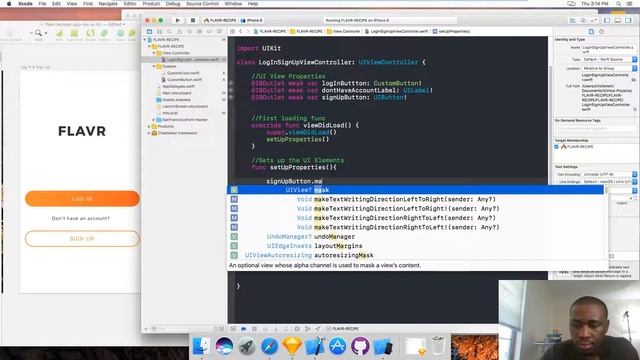Collapse the FLAVR-RECIPE project root

(145, 40)
